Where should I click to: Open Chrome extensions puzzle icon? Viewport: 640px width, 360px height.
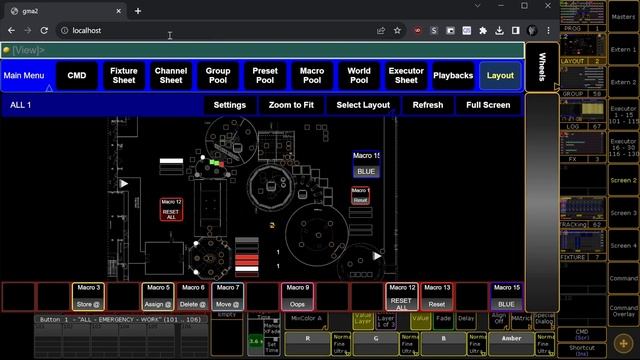pyautogui.click(x=483, y=31)
